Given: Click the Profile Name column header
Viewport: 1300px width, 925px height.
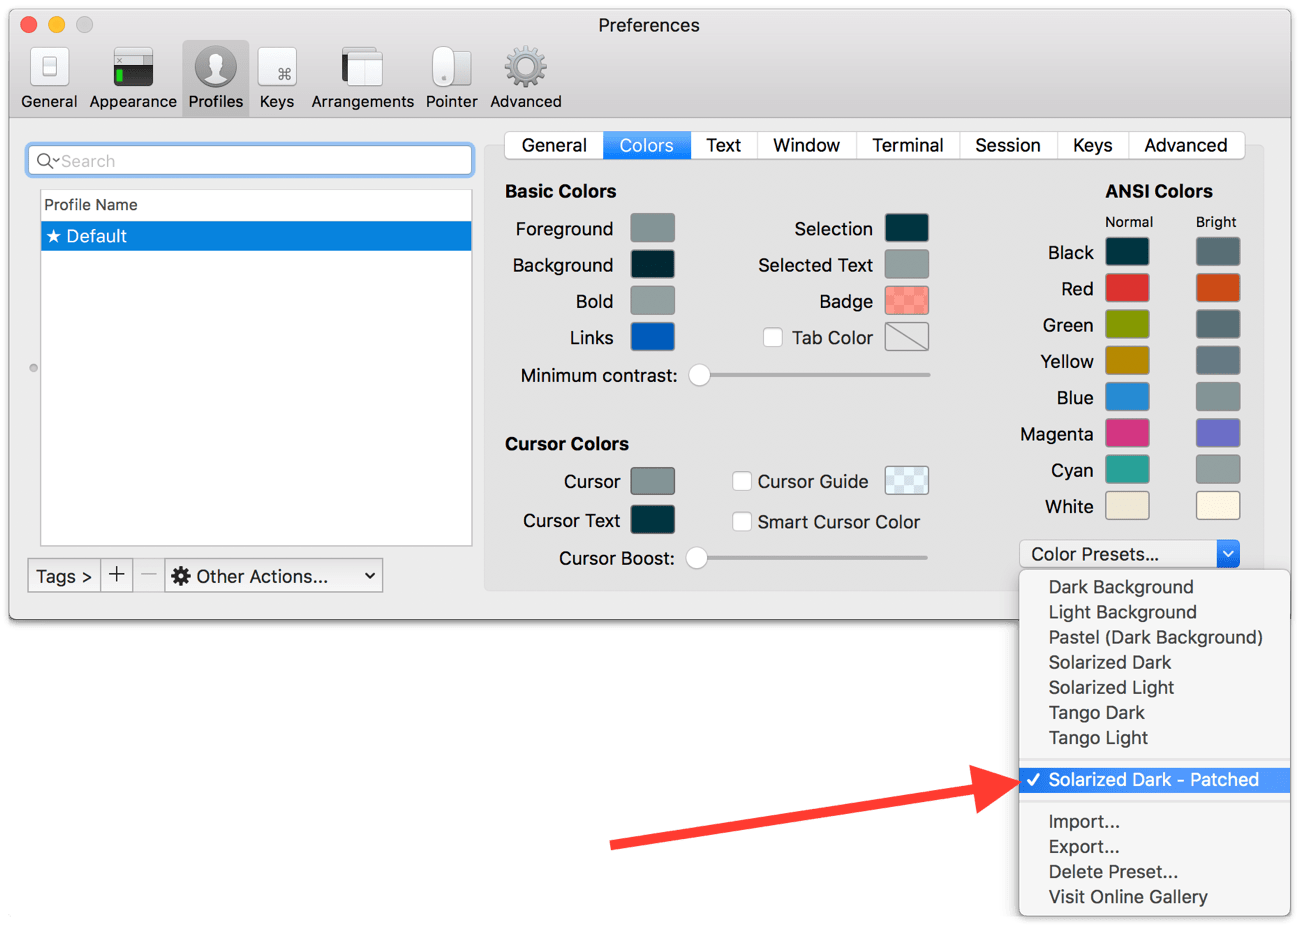Looking at the screenshot, I should [256, 205].
